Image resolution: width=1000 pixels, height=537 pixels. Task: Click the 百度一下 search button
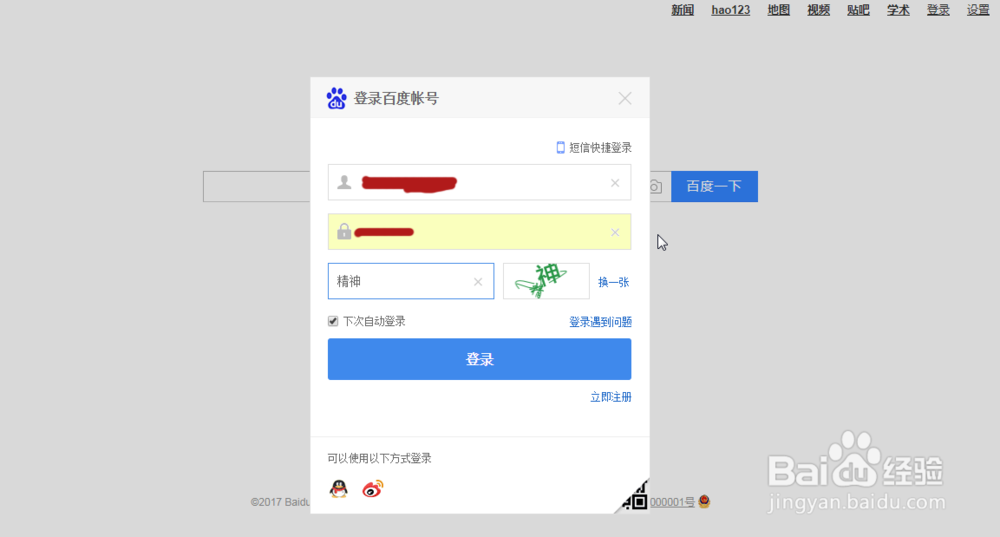click(x=714, y=186)
